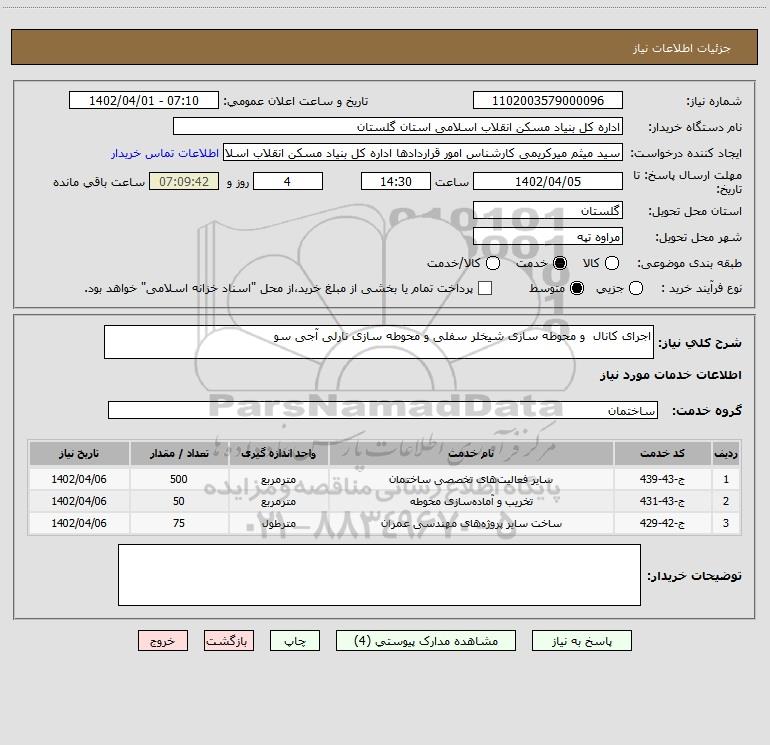Click the توضیحات خریدار text area
Viewport: 770px width, 745px height.
(379, 575)
